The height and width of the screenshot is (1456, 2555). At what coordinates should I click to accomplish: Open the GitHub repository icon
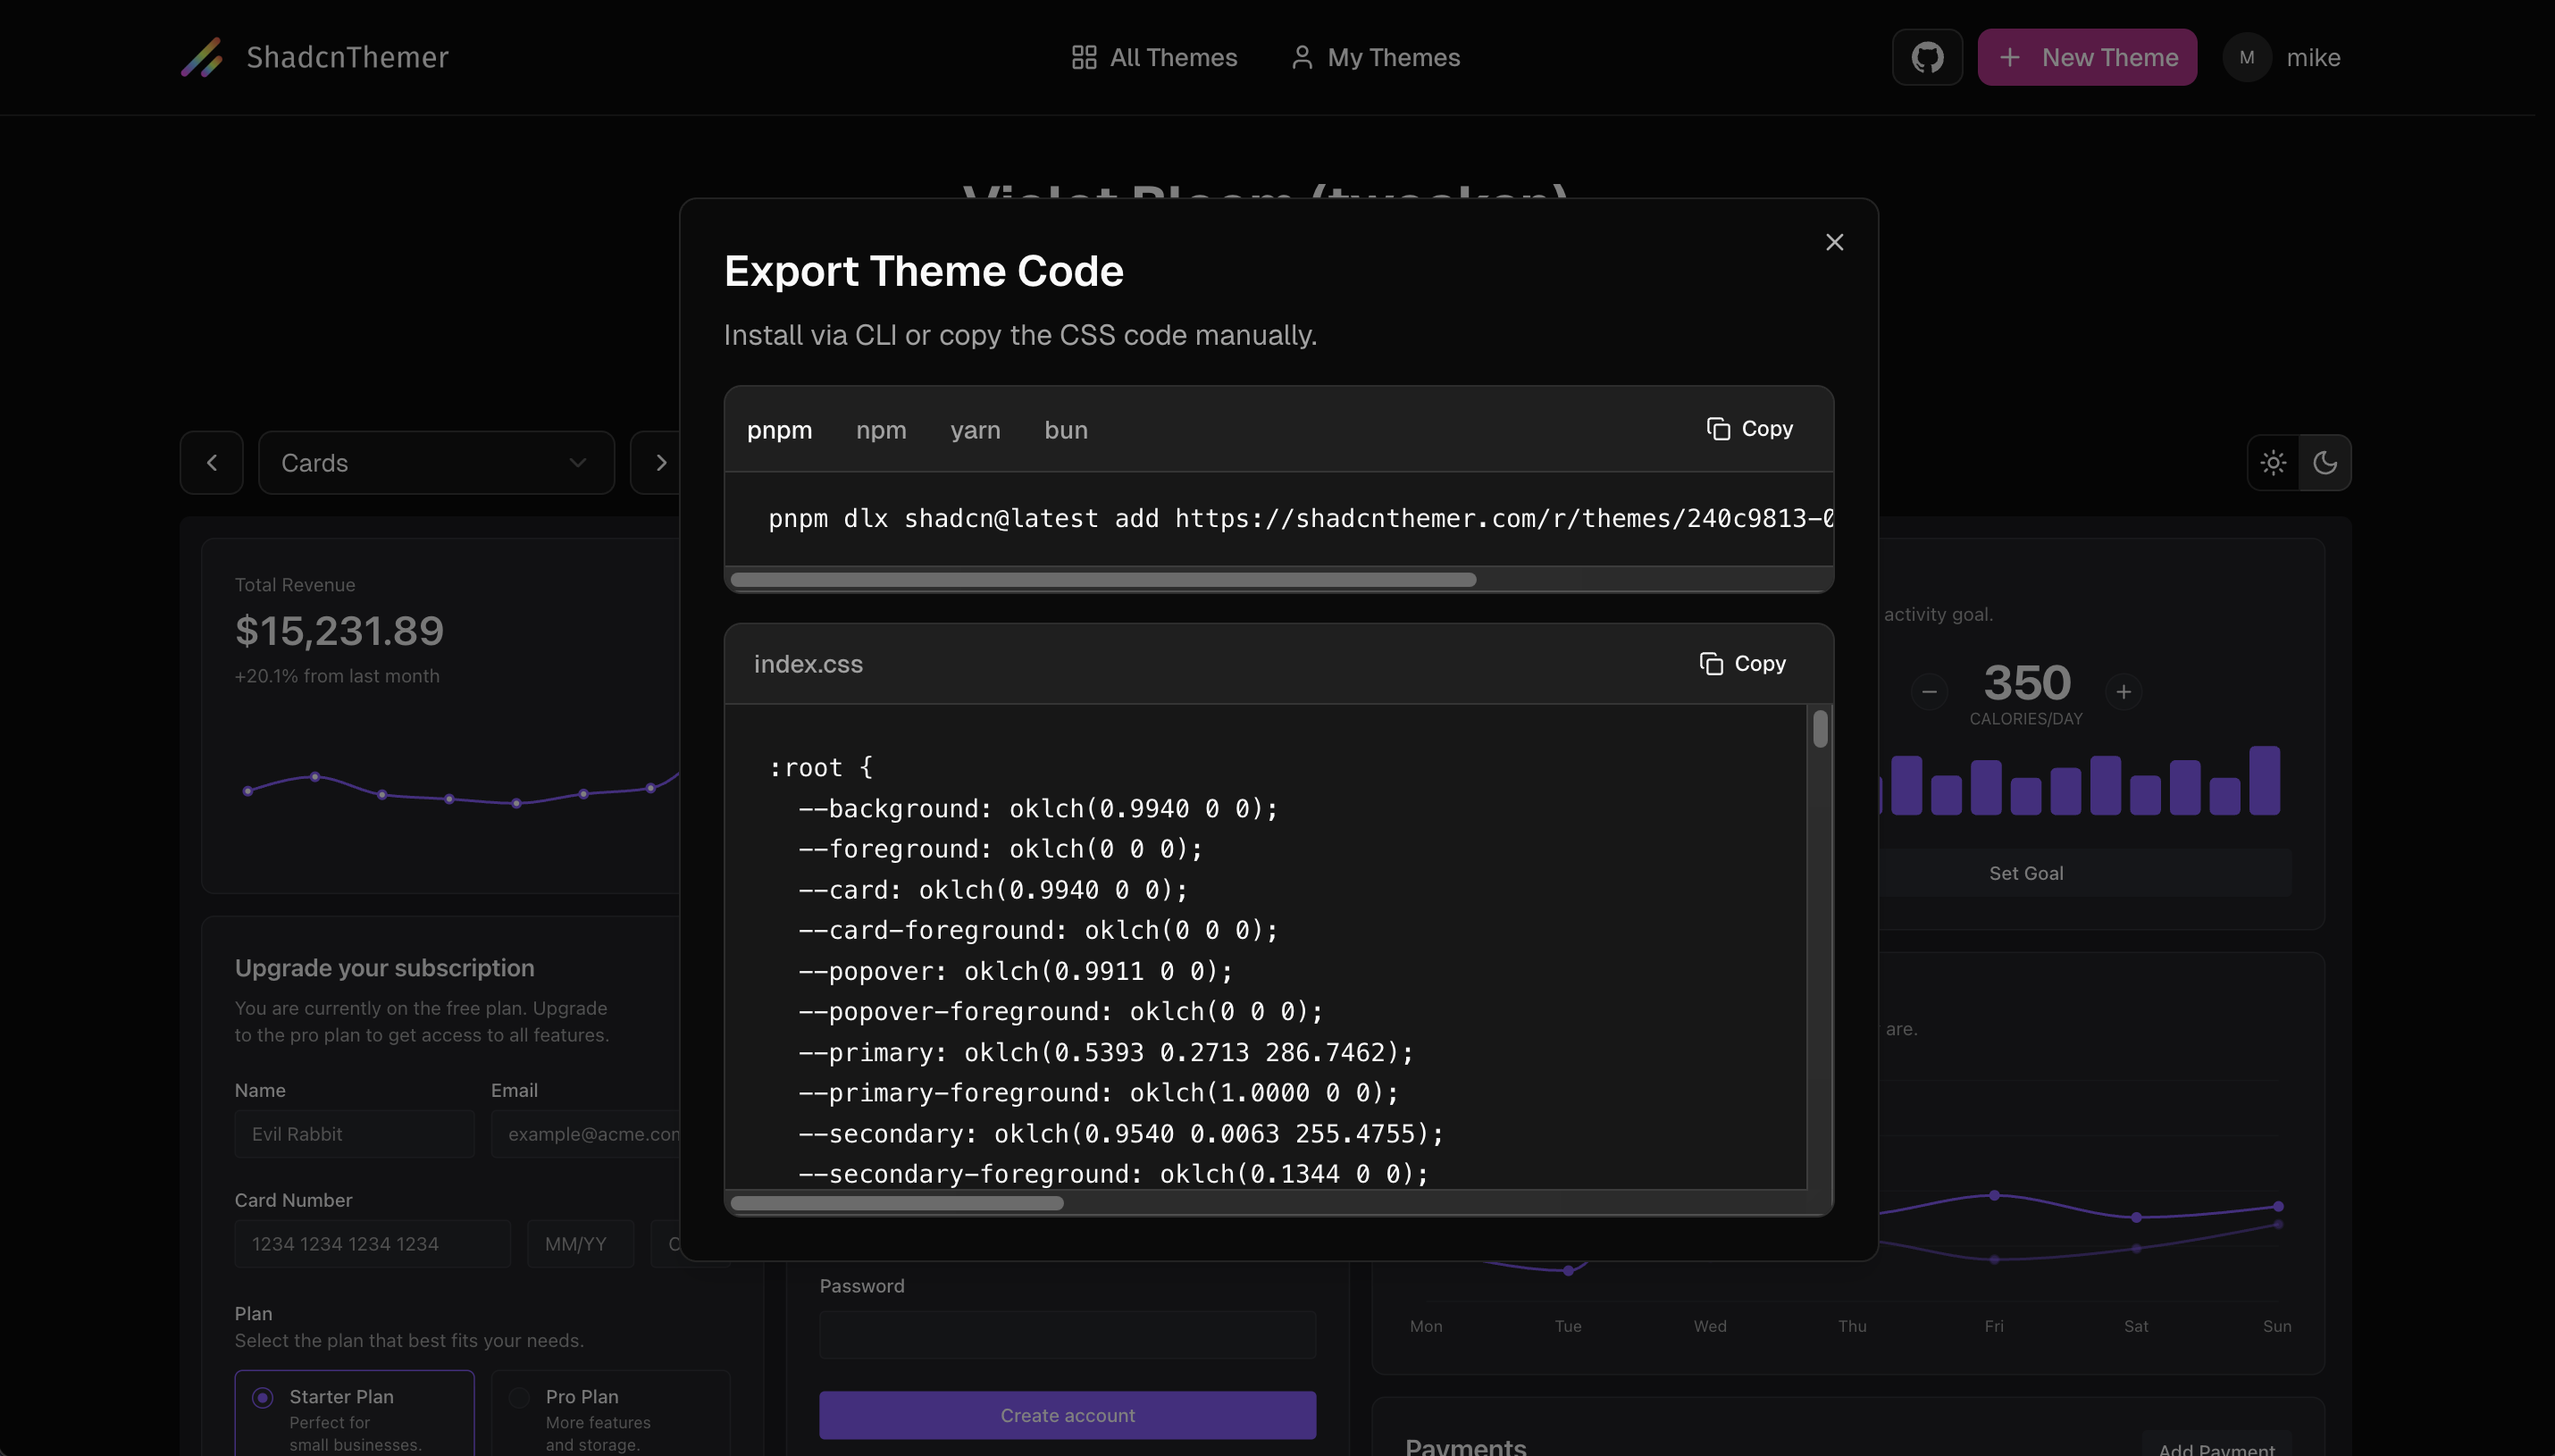point(1926,57)
